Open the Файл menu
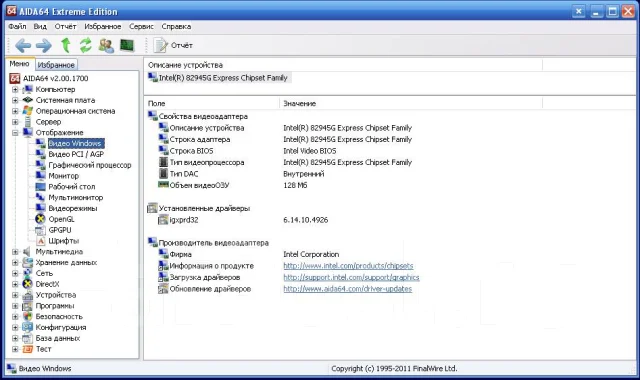This screenshot has width=640, height=380. pos(17,27)
